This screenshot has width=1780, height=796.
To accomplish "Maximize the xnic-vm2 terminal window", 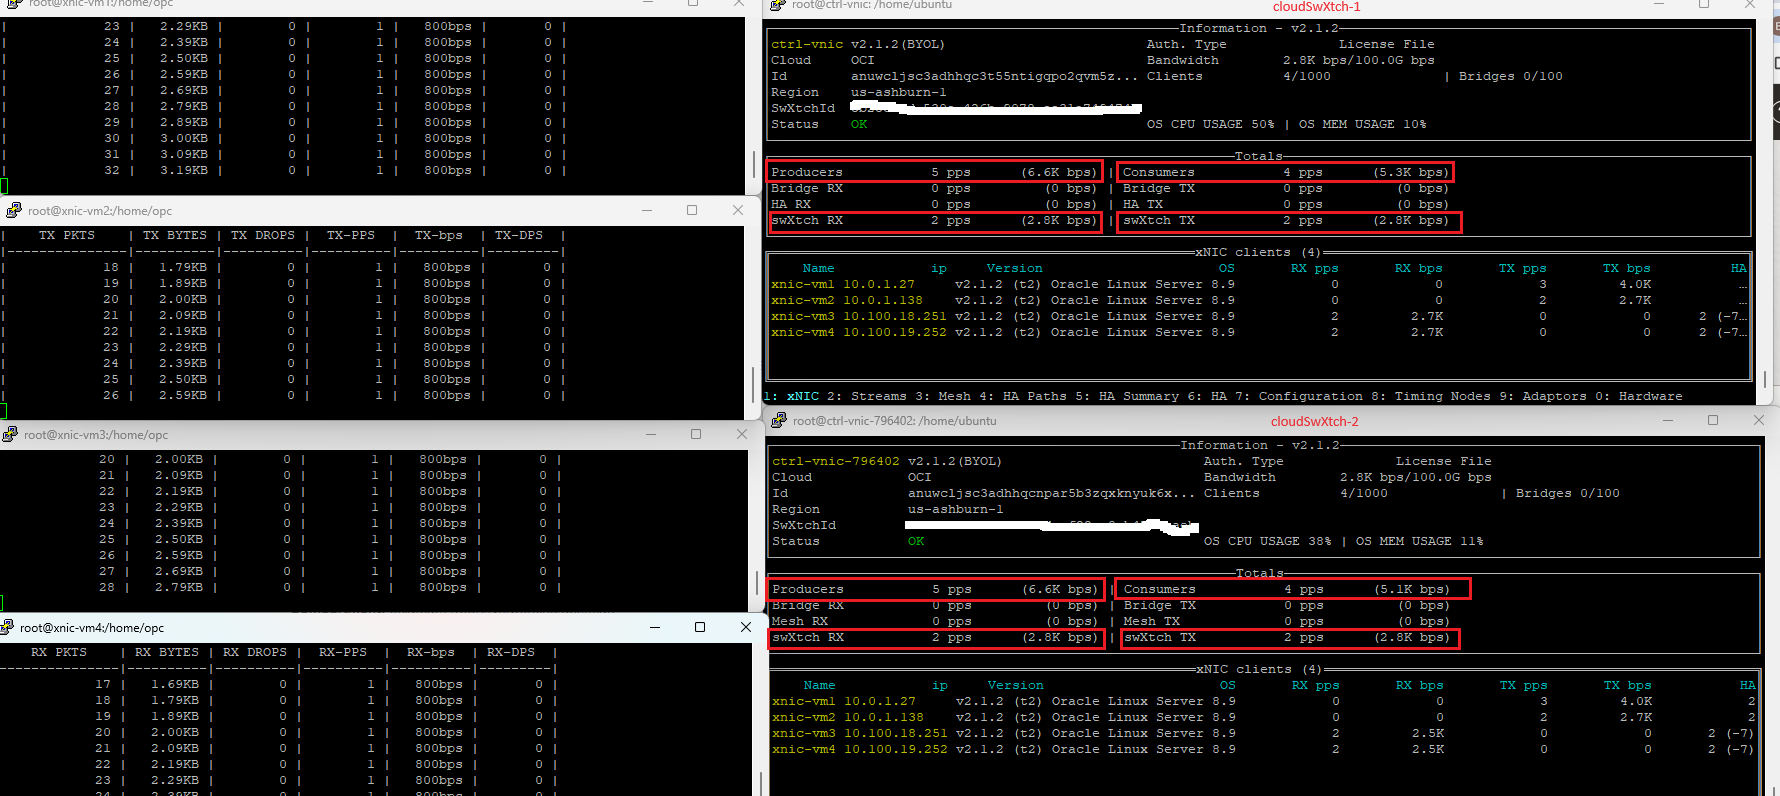I will click(x=692, y=210).
